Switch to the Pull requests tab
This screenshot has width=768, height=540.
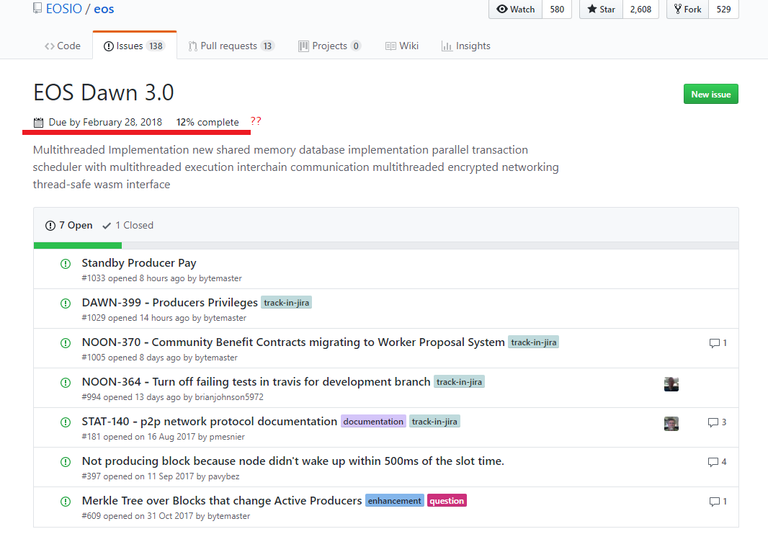pyautogui.click(x=230, y=46)
